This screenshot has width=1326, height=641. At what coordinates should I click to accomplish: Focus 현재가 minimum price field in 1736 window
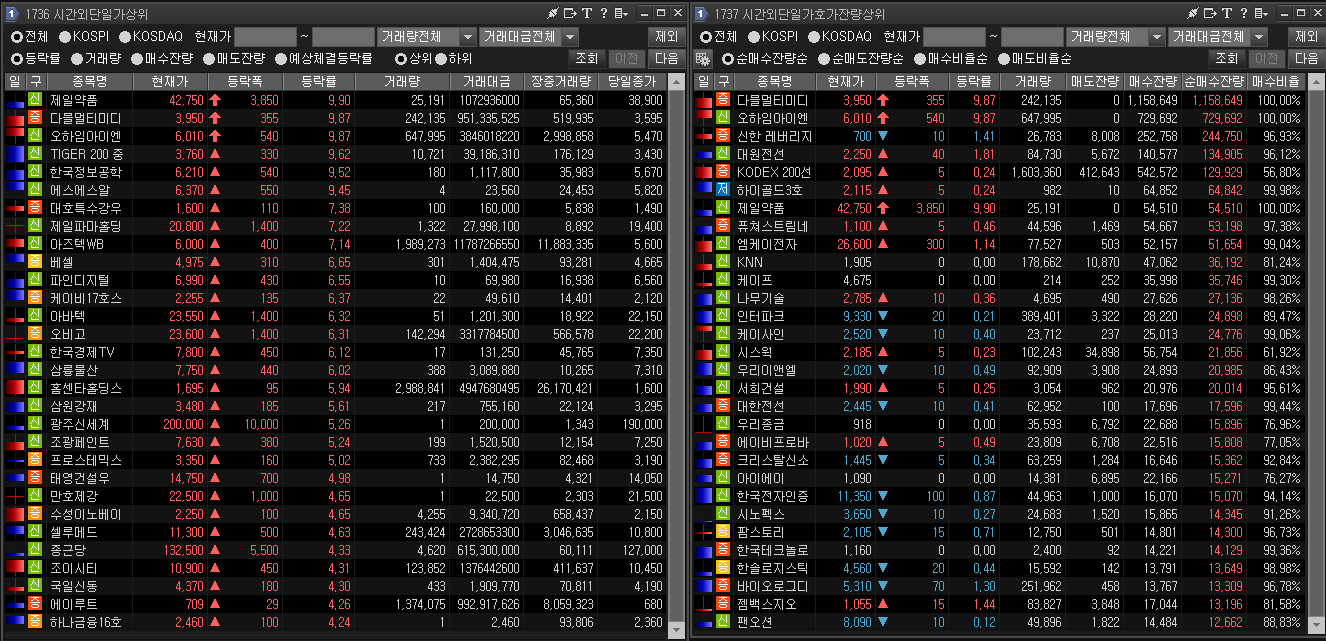[x=266, y=37]
